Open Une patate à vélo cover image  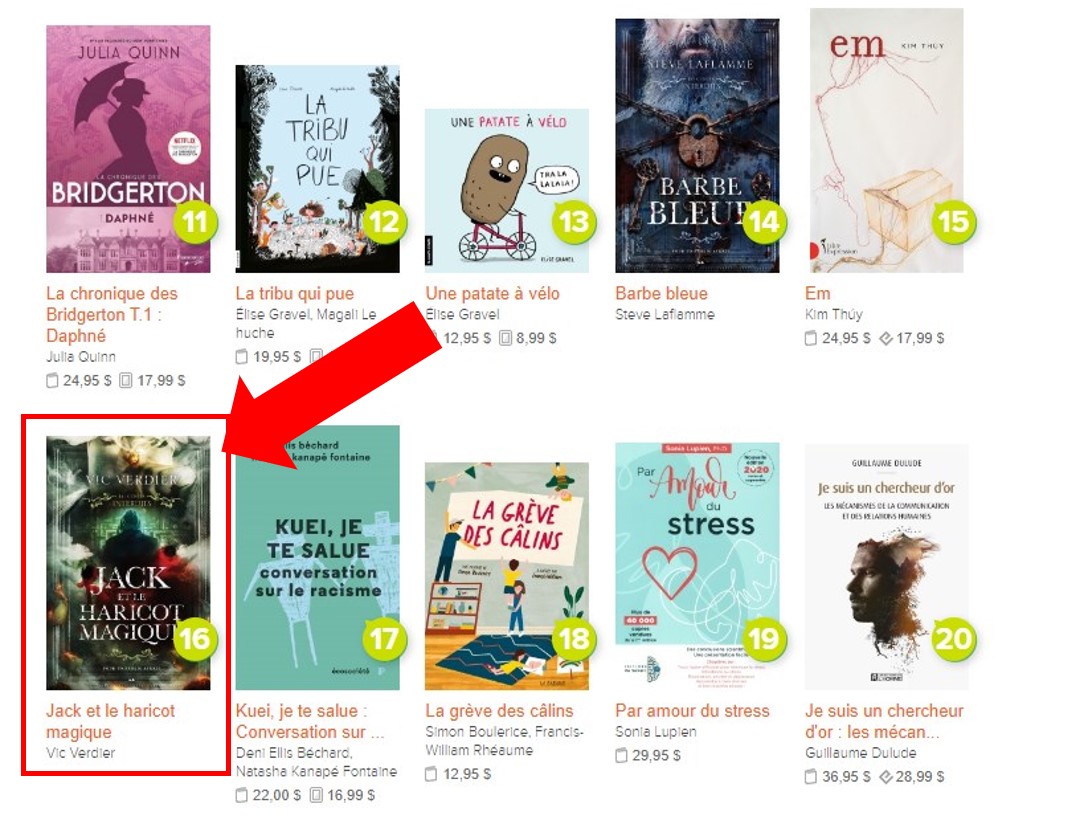(x=507, y=190)
